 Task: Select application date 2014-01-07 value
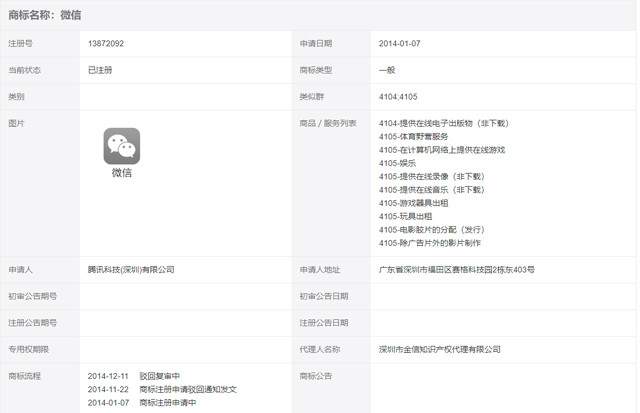click(x=399, y=44)
